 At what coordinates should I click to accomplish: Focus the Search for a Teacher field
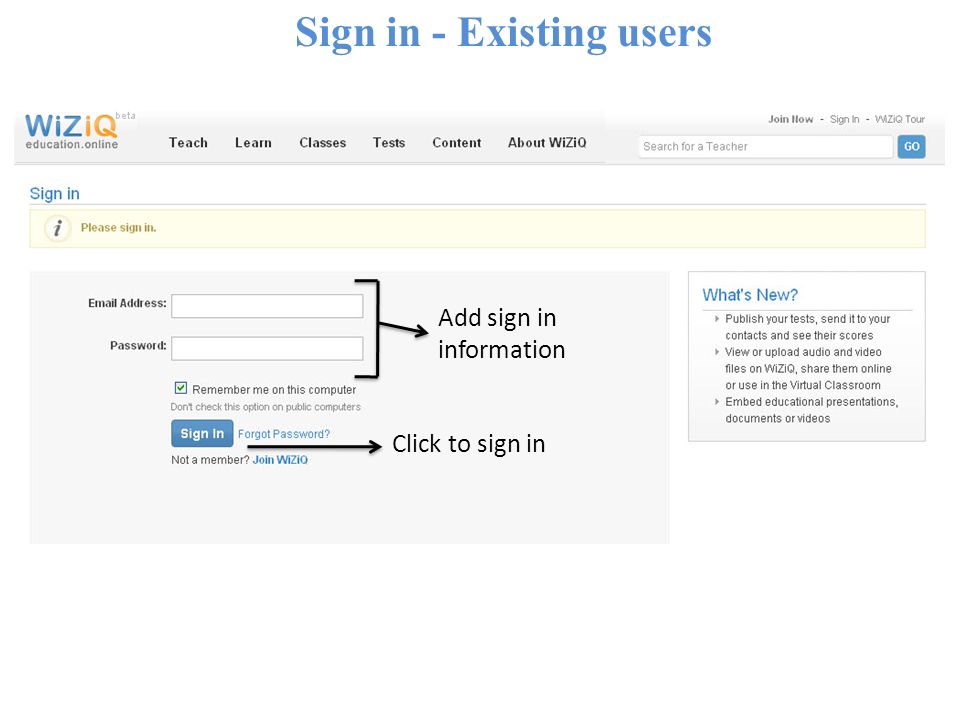[765, 147]
